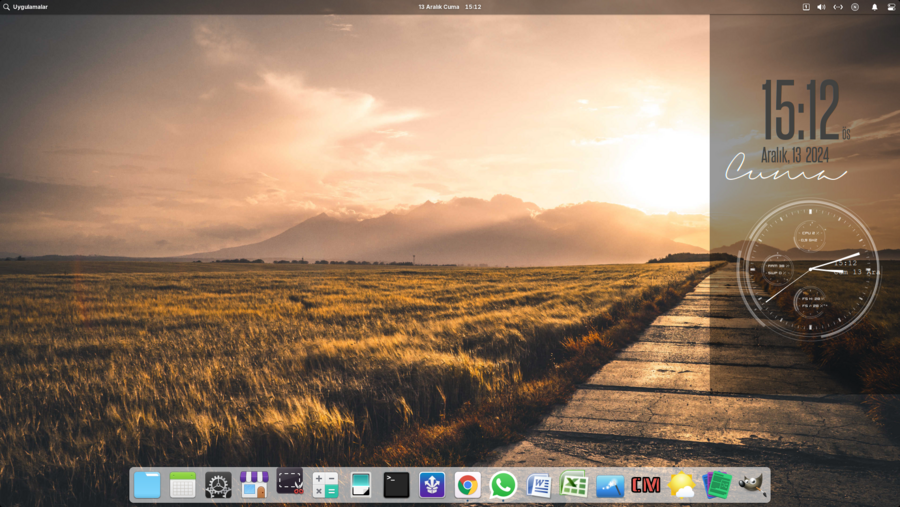Click the date and time in top panel
Screen dimensions: 900x507
pos(449,7)
